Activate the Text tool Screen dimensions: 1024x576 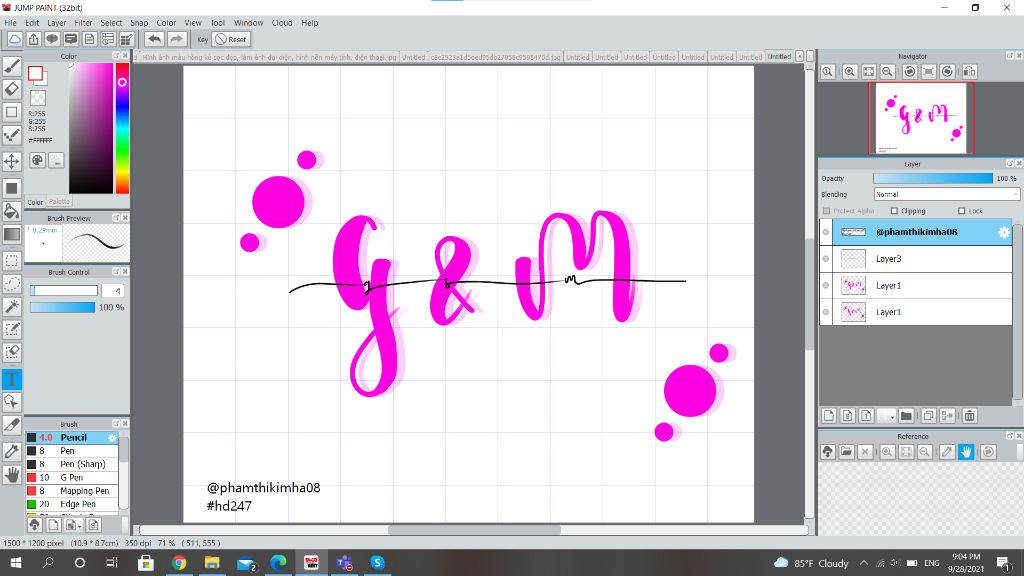[x=12, y=379]
